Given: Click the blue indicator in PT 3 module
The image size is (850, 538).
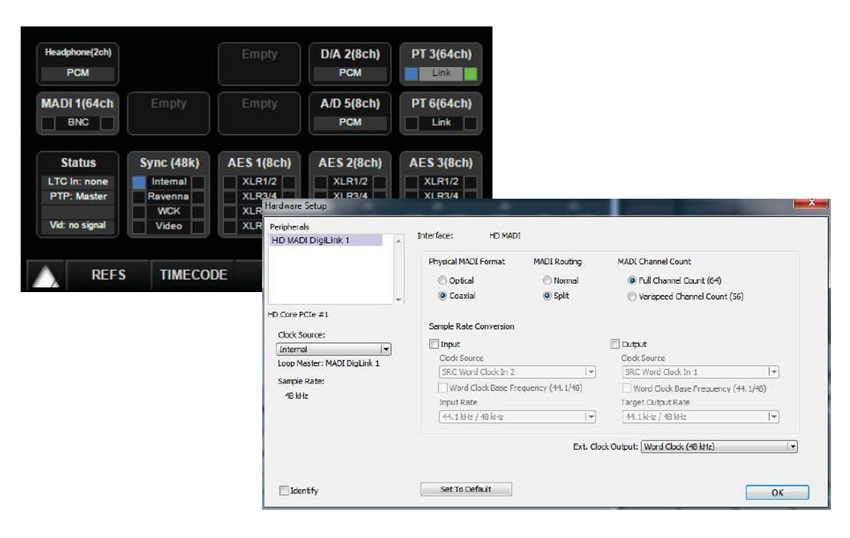Looking at the screenshot, I should click(411, 74).
